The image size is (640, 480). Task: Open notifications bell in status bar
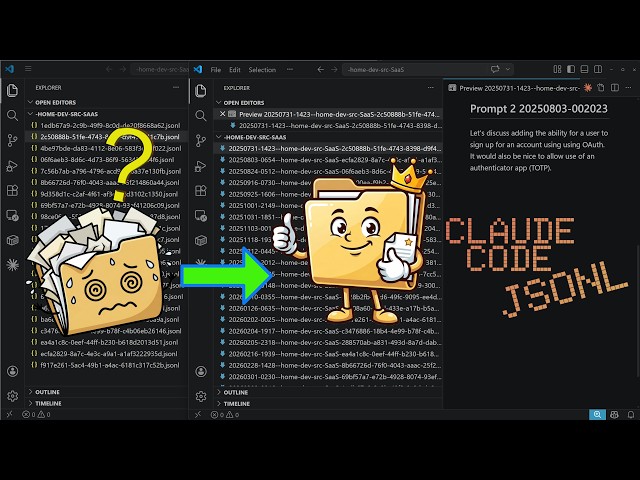coord(631,414)
